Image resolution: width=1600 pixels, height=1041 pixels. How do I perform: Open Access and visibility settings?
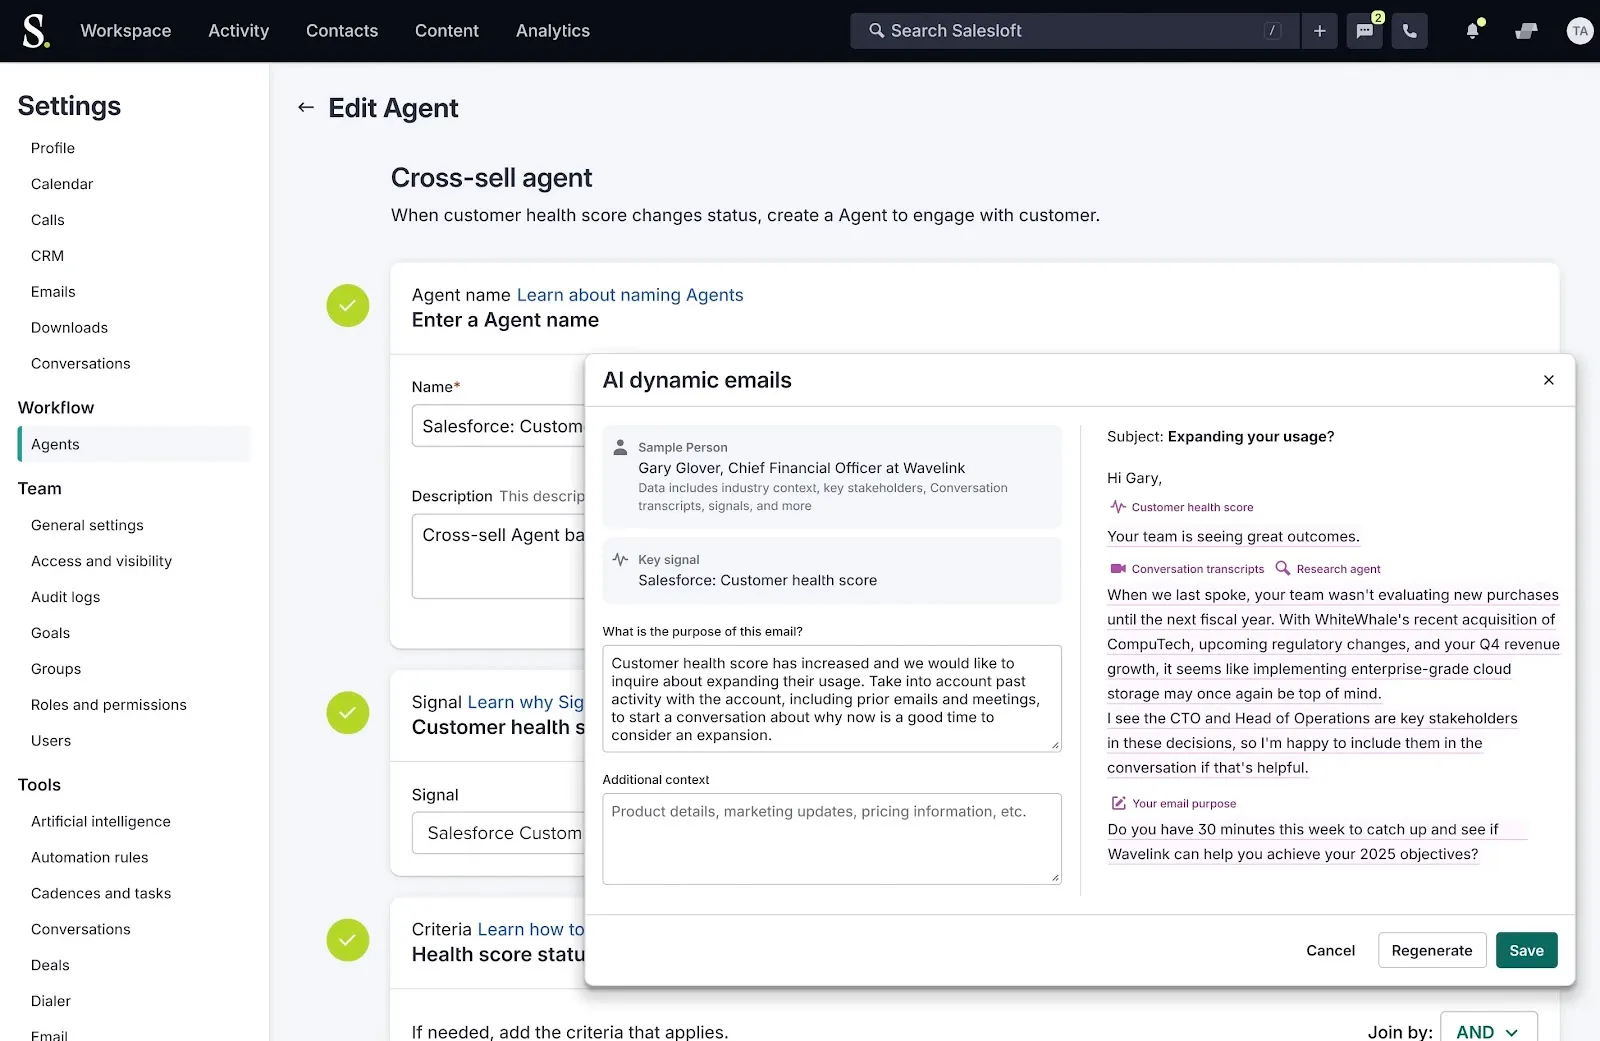point(101,561)
